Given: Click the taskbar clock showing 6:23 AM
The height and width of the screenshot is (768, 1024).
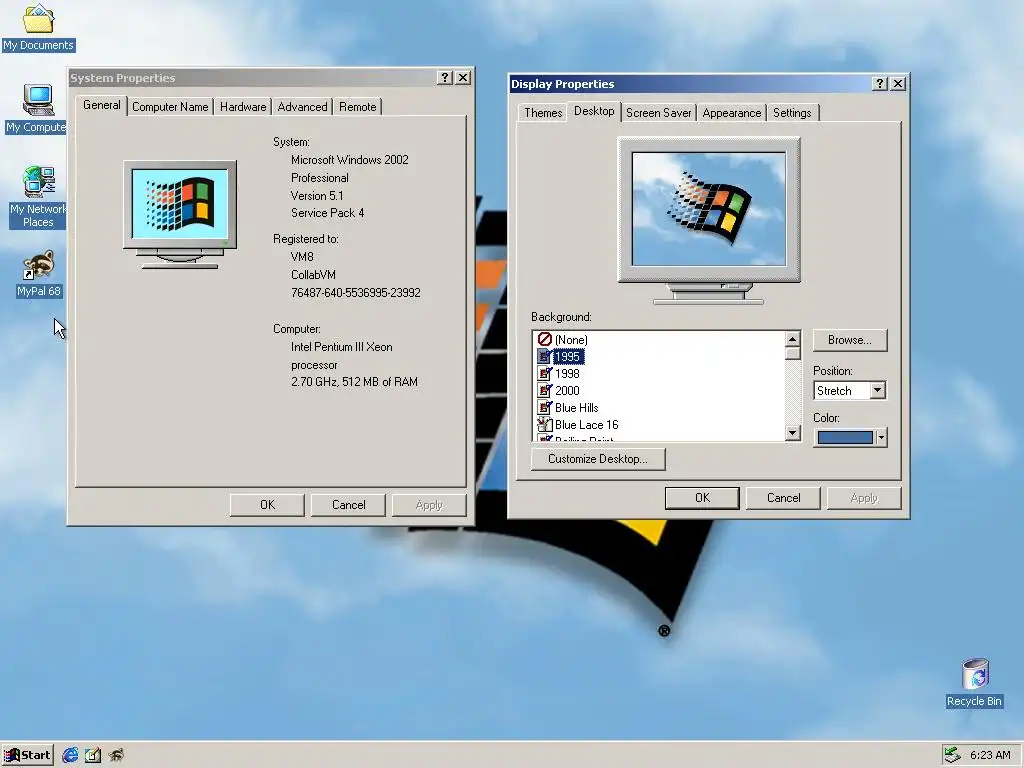Looking at the screenshot, I should pos(990,755).
